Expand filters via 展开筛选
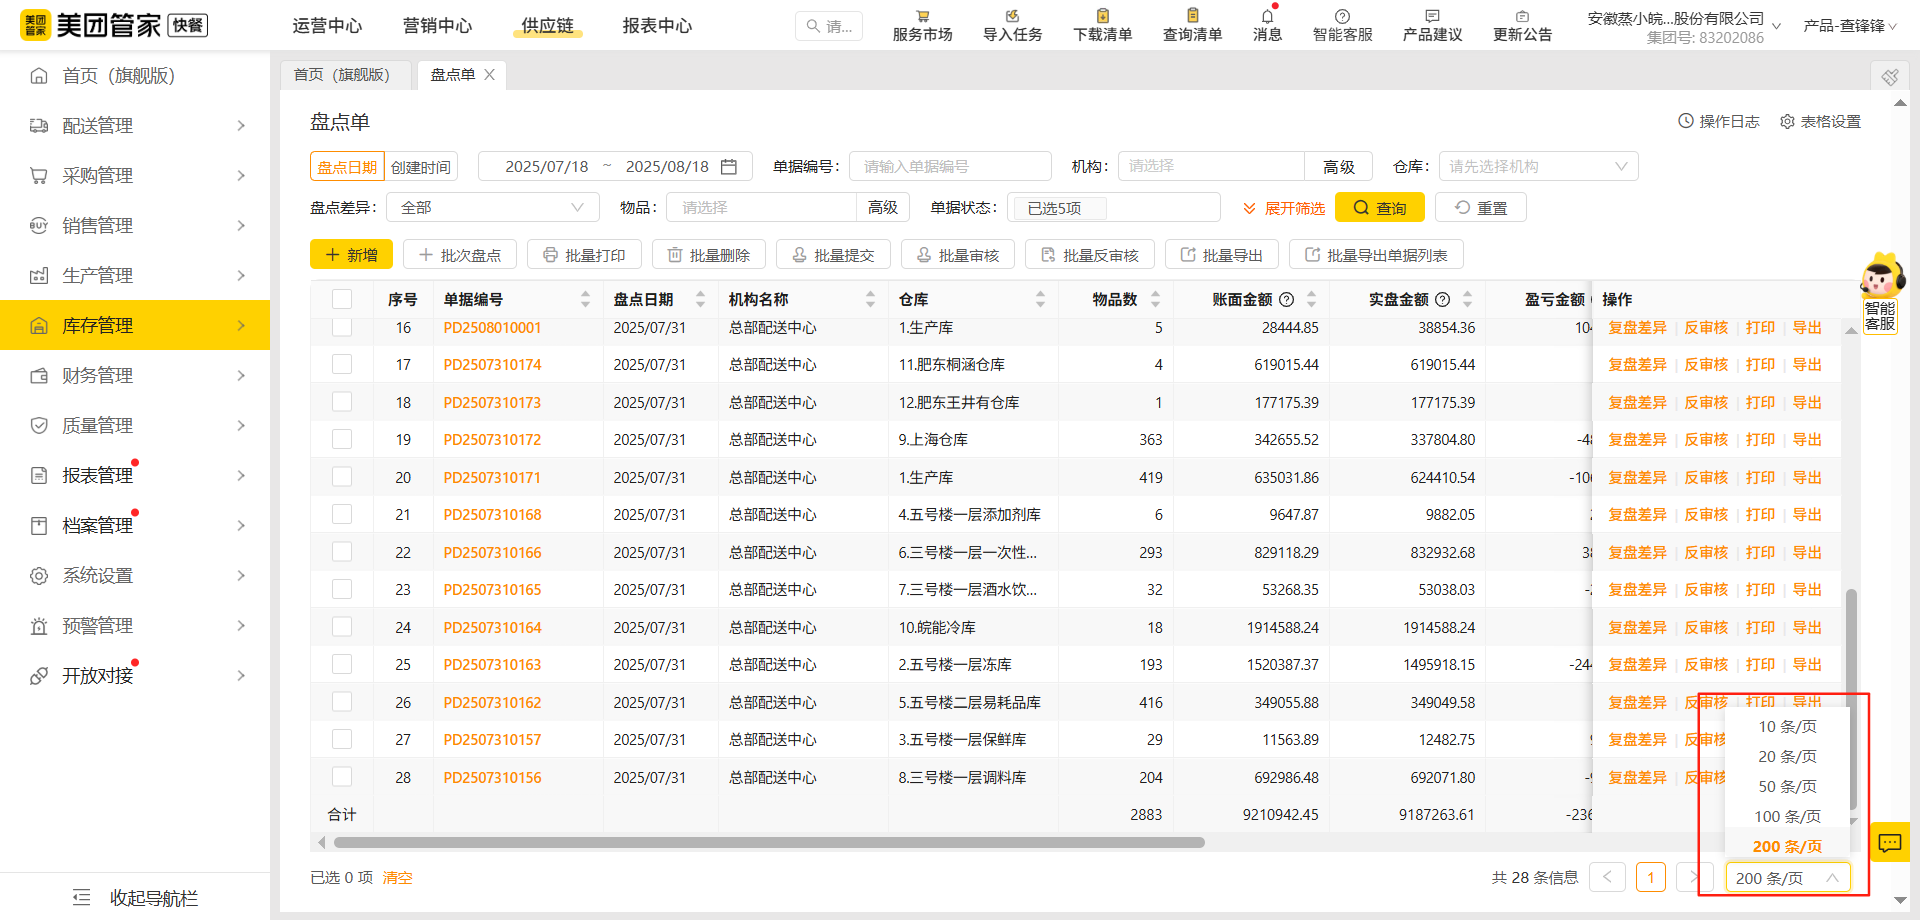 [1283, 207]
